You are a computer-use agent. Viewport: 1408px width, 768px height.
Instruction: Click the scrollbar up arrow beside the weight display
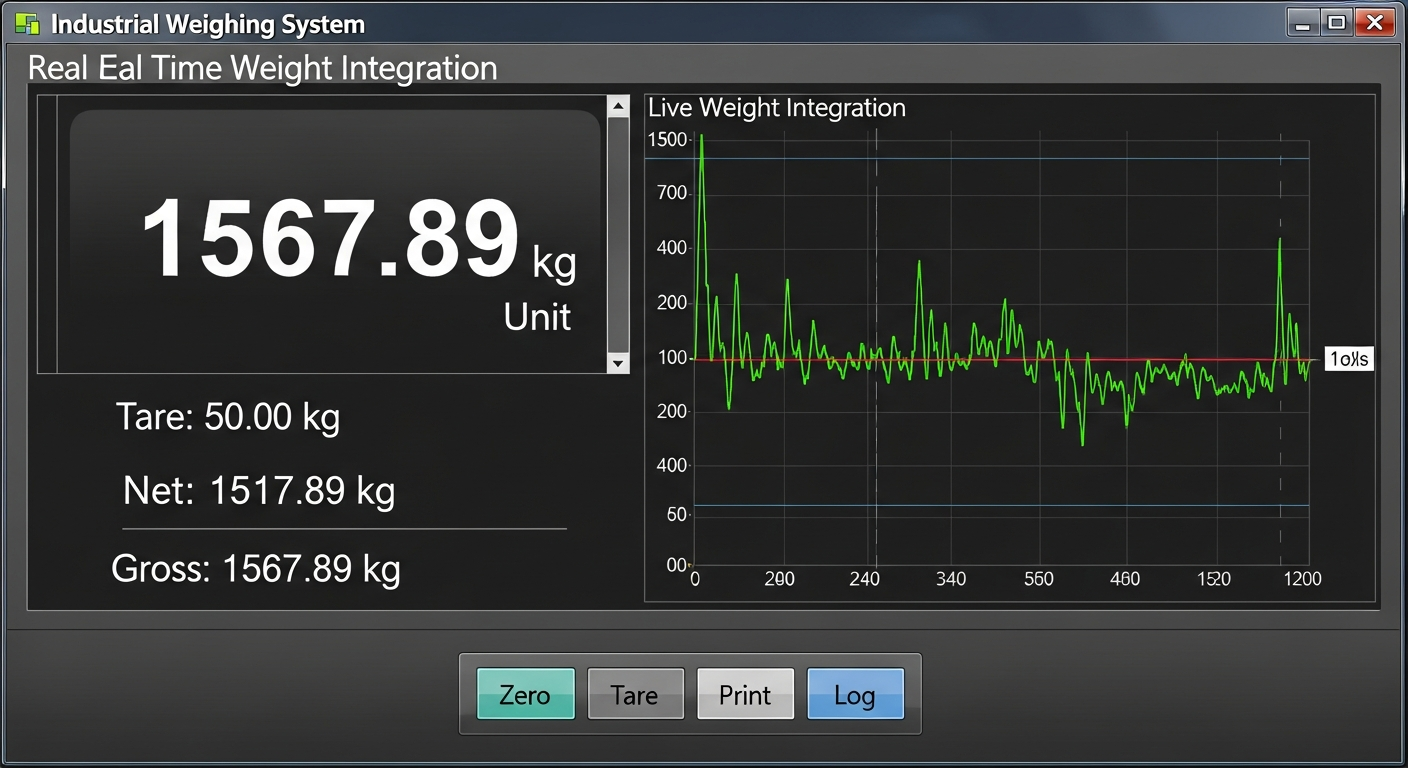tap(618, 106)
